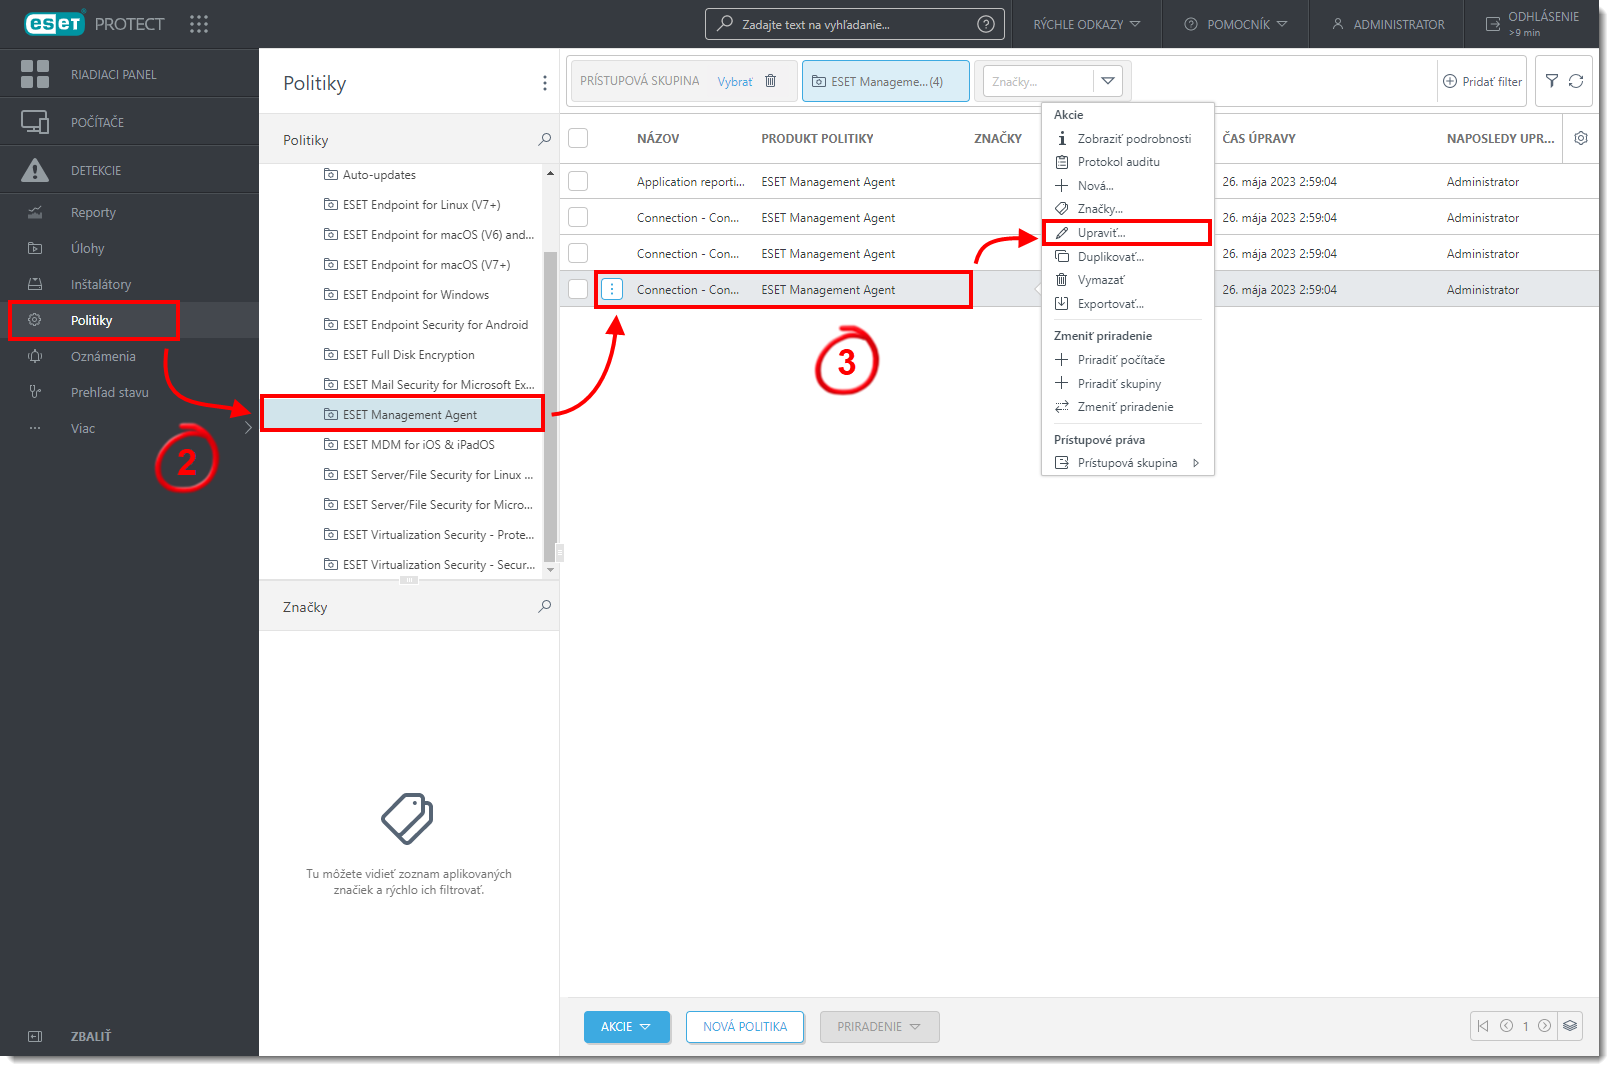
Task: Click the refresh icon in the filter bar
Action: [1576, 81]
